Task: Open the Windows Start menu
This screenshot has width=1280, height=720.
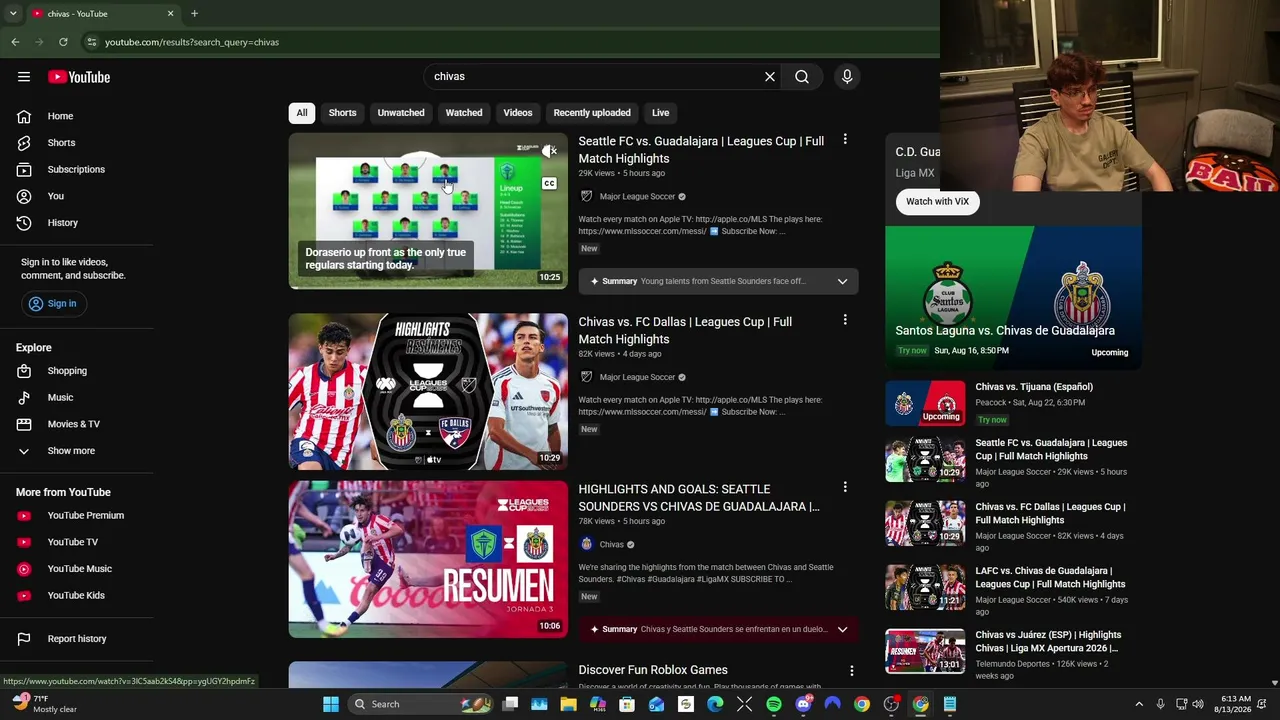Action: (331, 704)
